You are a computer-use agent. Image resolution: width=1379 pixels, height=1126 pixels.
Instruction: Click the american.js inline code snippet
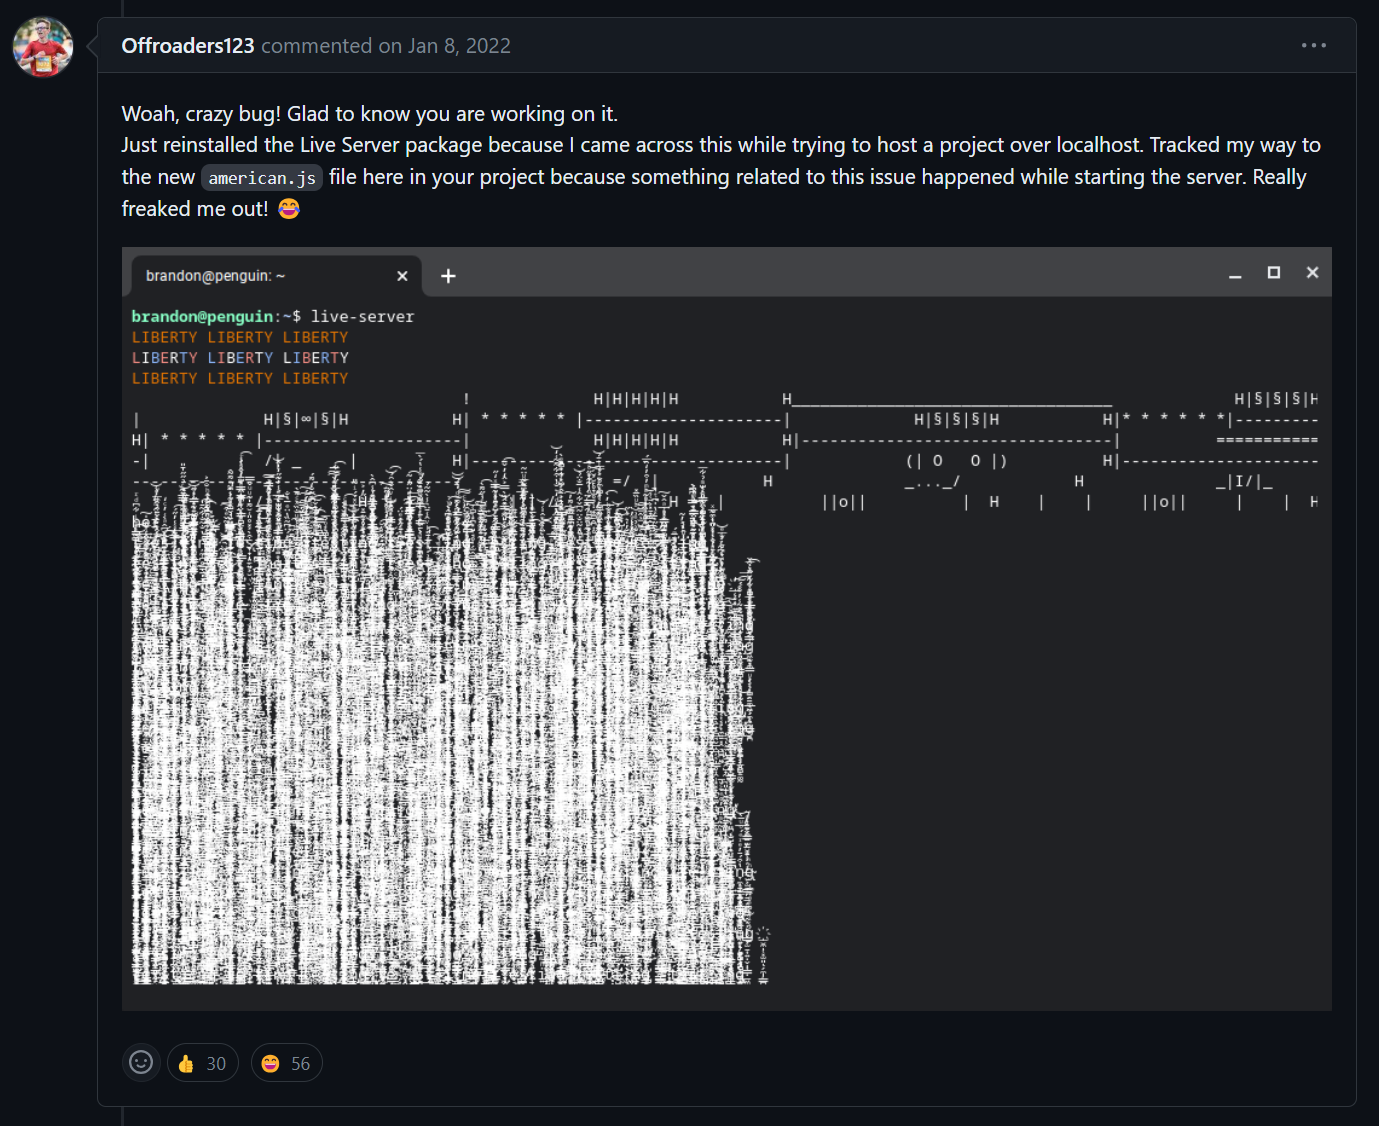(x=261, y=177)
